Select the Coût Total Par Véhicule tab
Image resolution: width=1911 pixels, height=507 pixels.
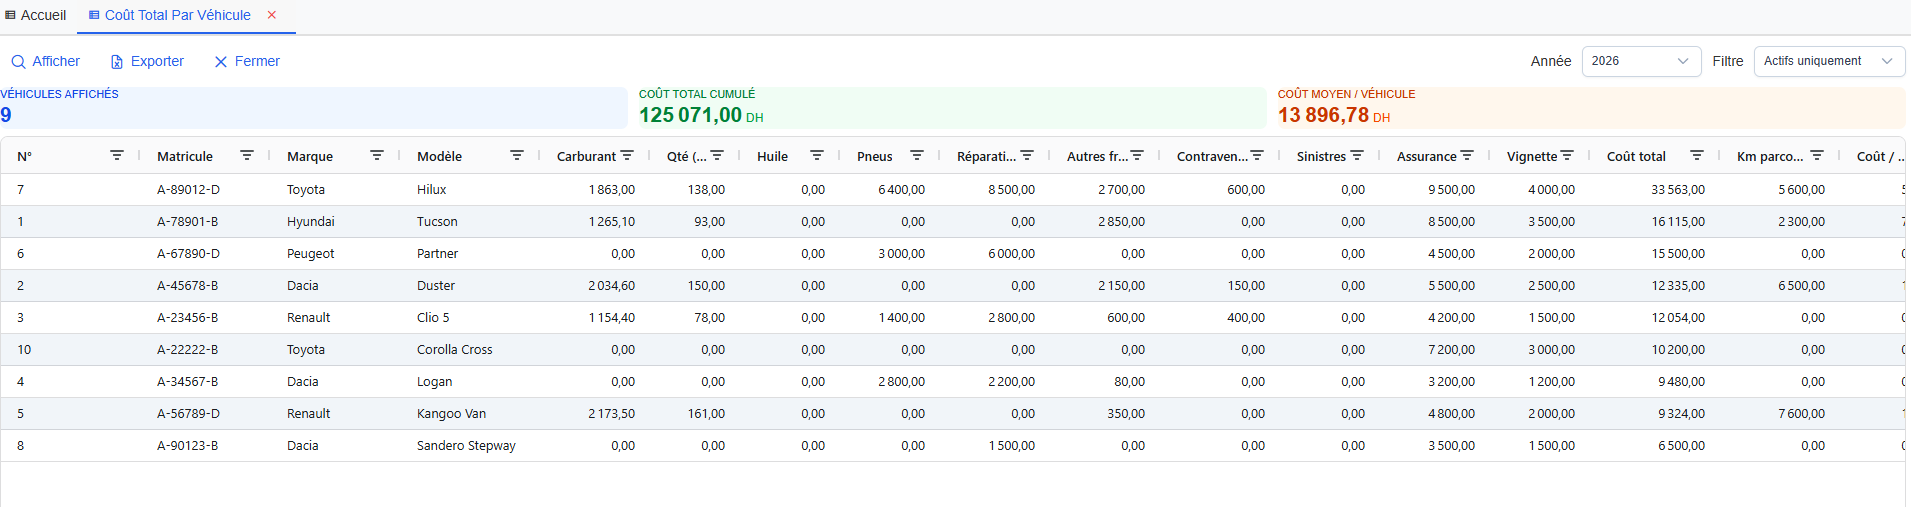tap(177, 15)
